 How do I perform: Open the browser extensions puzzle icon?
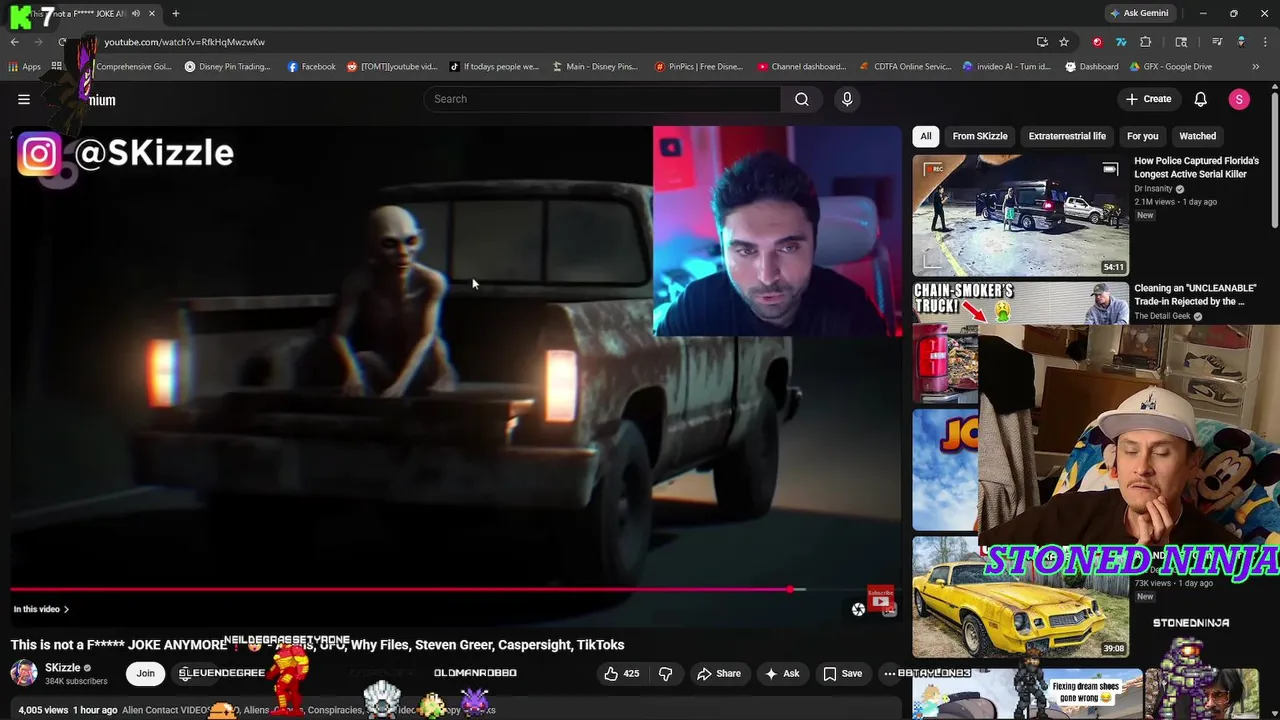click(x=1146, y=42)
